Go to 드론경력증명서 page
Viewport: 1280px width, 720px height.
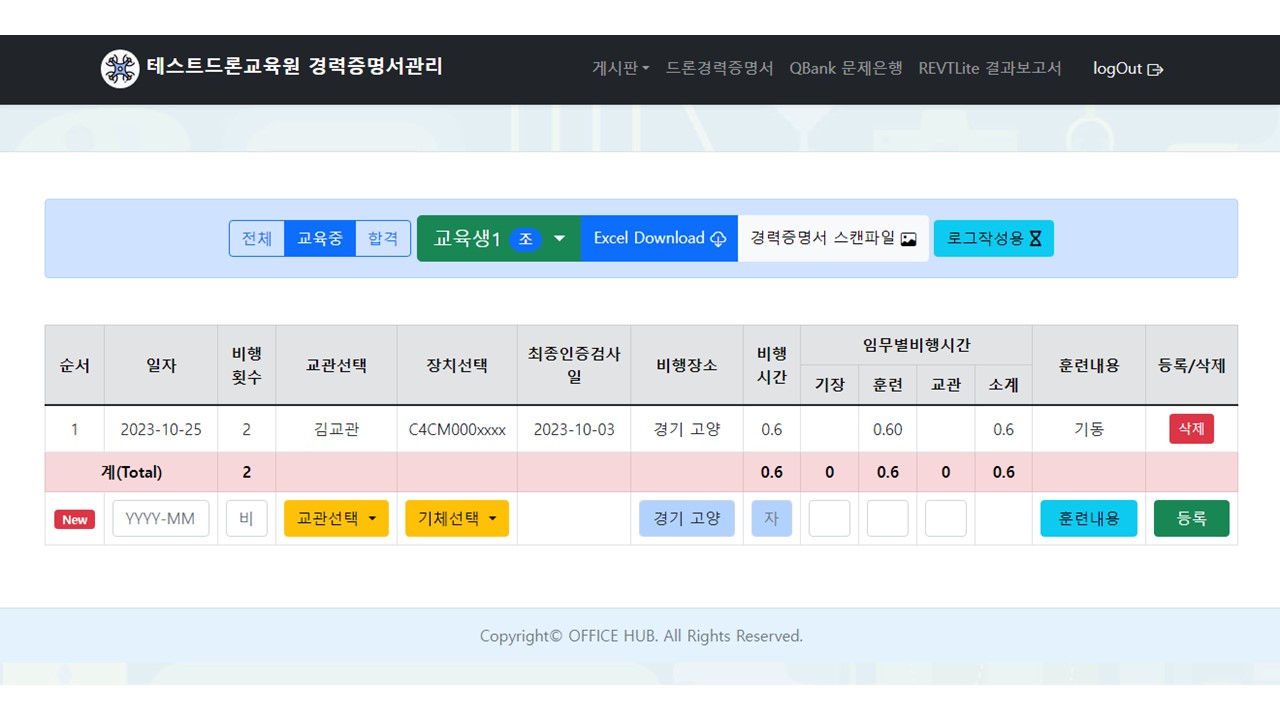(719, 69)
